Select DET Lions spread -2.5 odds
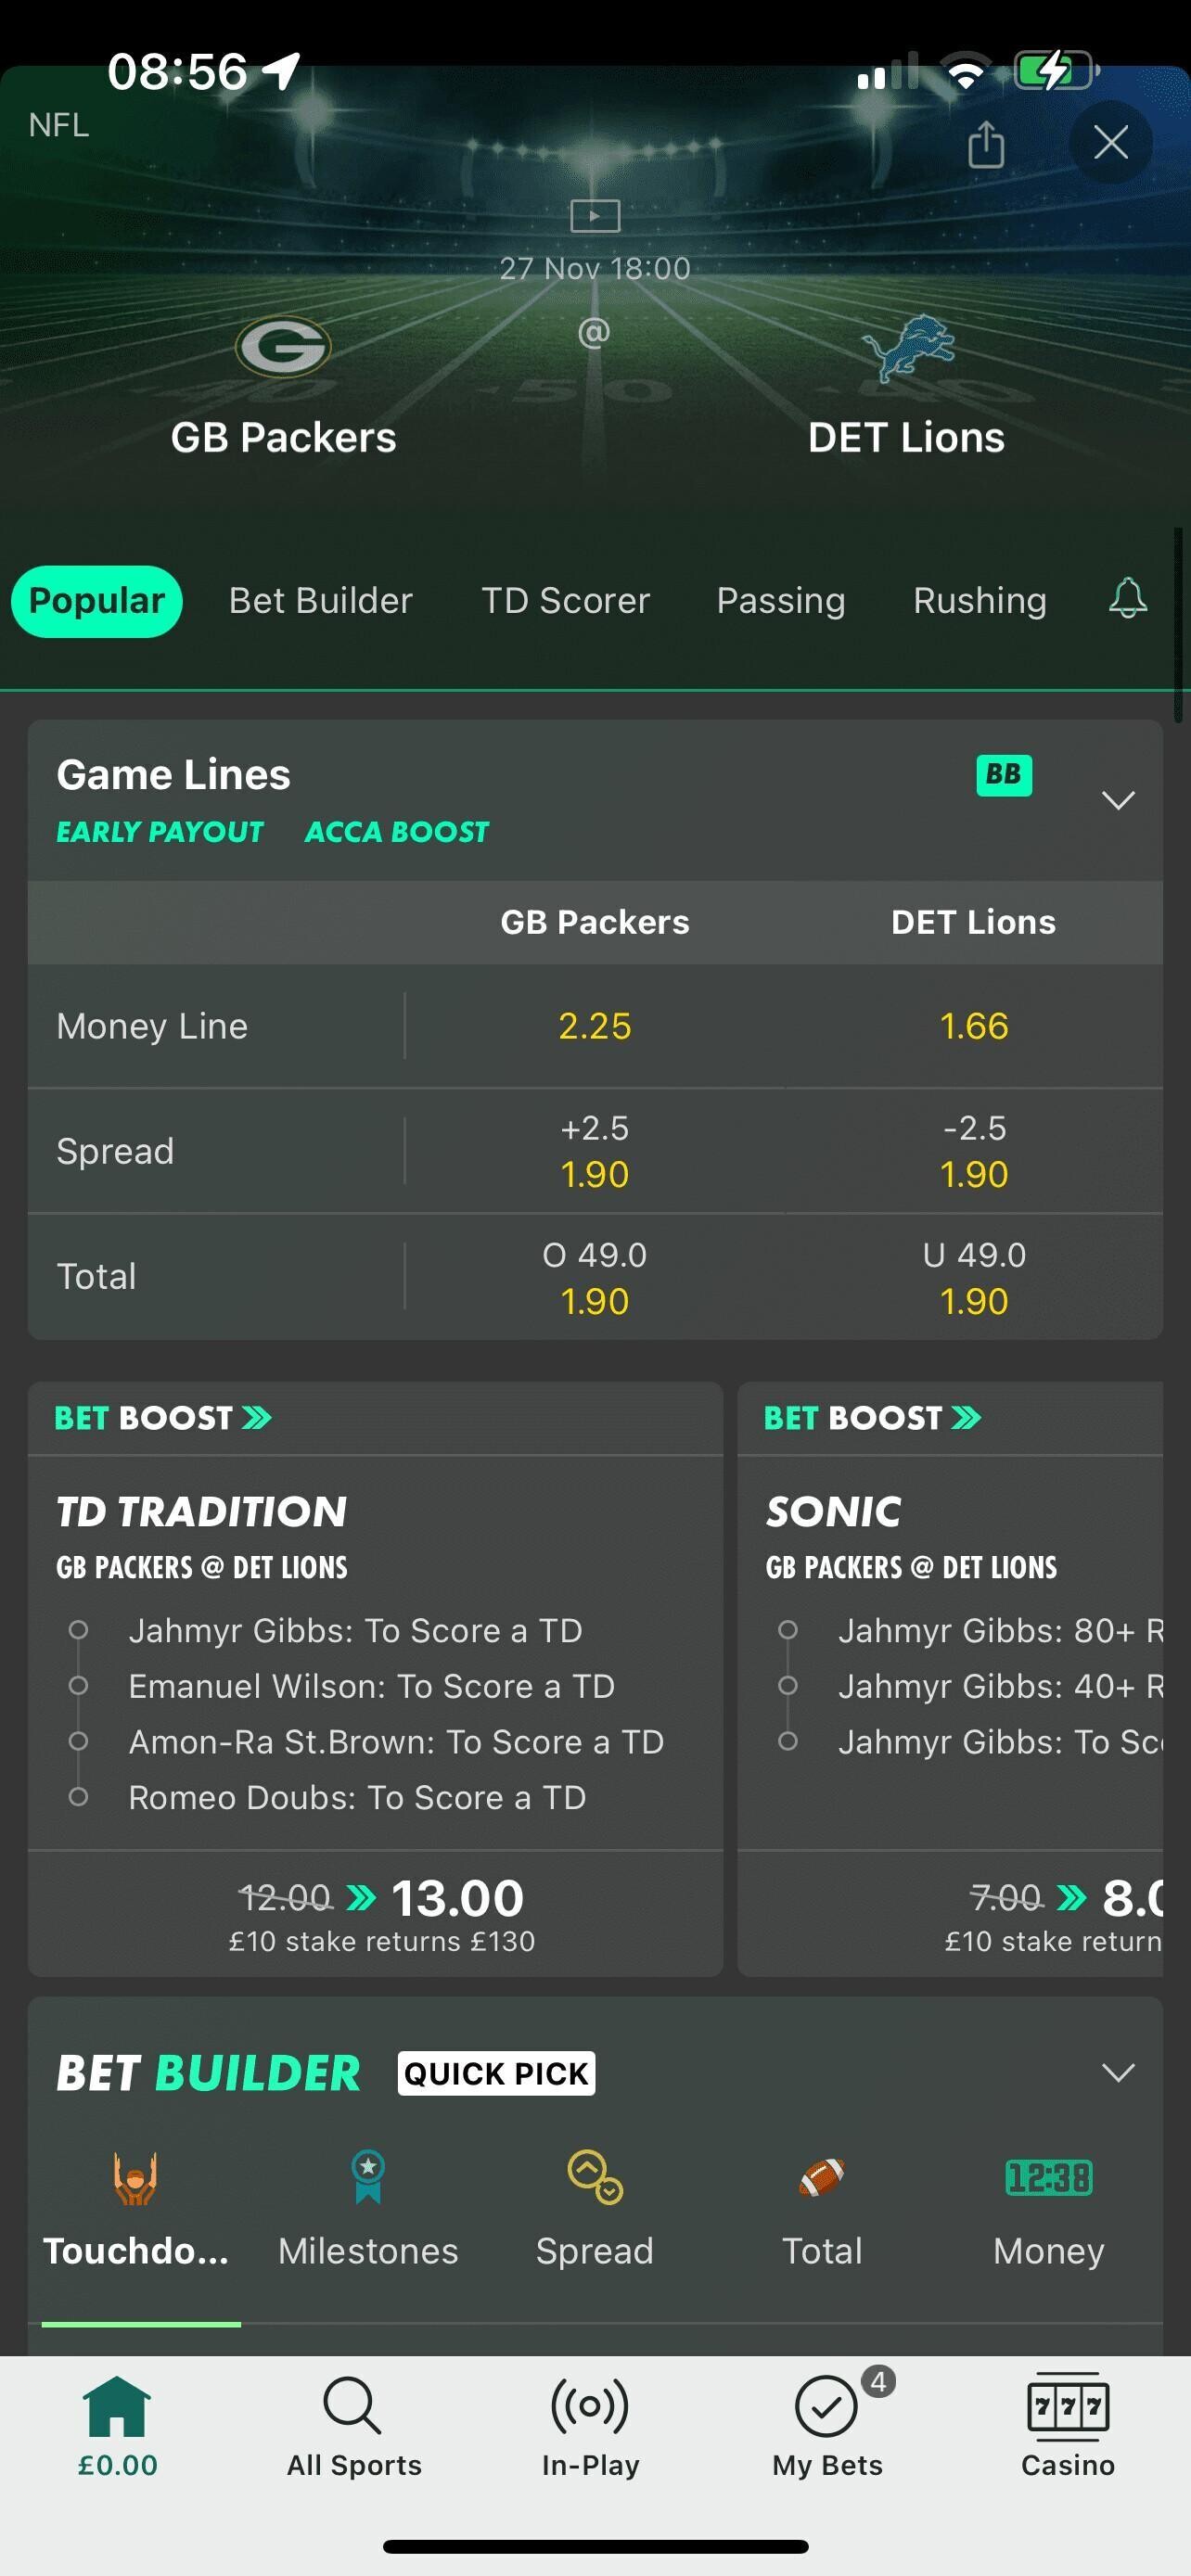Viewport: 1191px width, 2576px height. tap(973, 1151)
